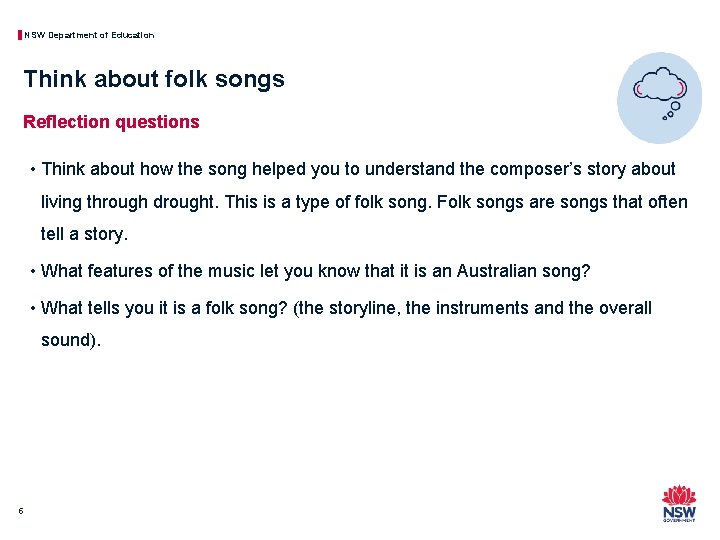Click the "NSW" lettering in the logo
The width and height of the screenshot is (720, 540).
click(x=679, y=511)
